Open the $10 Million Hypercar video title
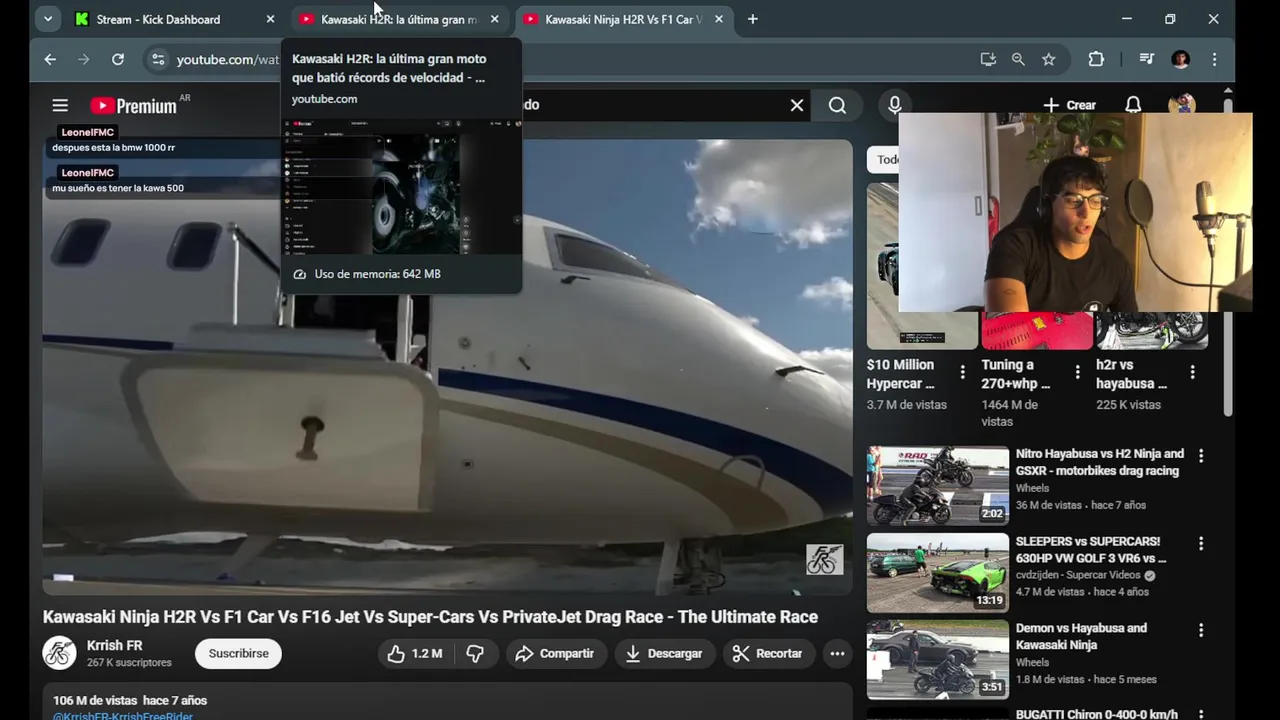The width and height of the screenshot is (1280, 720). pyautogui.click(x=901, y=374)
